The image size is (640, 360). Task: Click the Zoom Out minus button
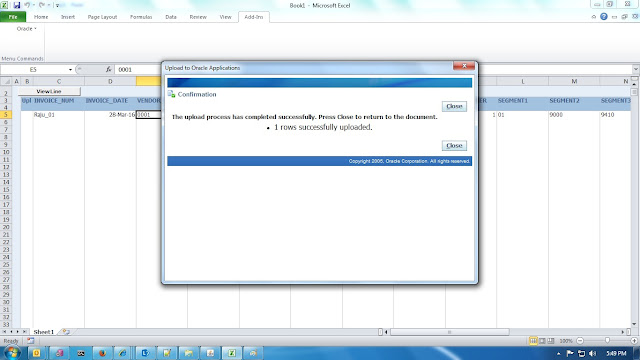tap(580, 341)
